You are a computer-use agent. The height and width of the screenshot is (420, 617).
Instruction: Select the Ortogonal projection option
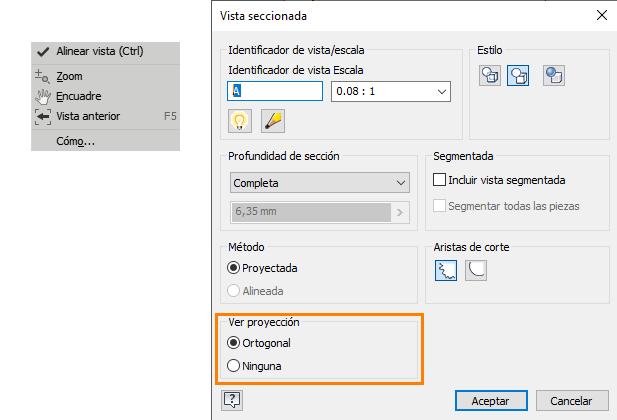pos(235,343)
